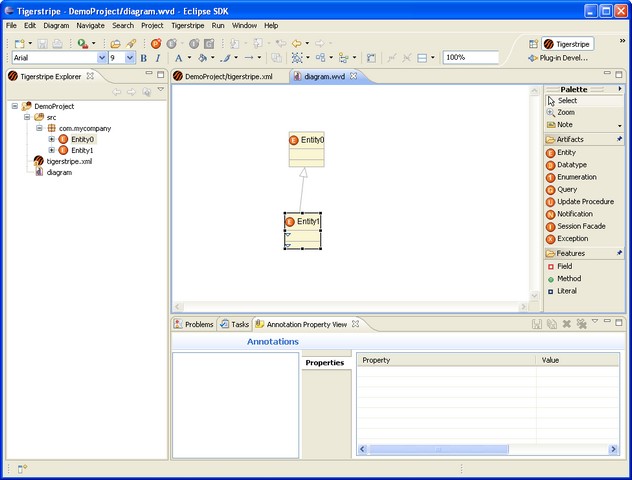The width and height of the screenshot is (632, 480).
Task: Switch to Plug-in Development perspective
Action: 558,58
